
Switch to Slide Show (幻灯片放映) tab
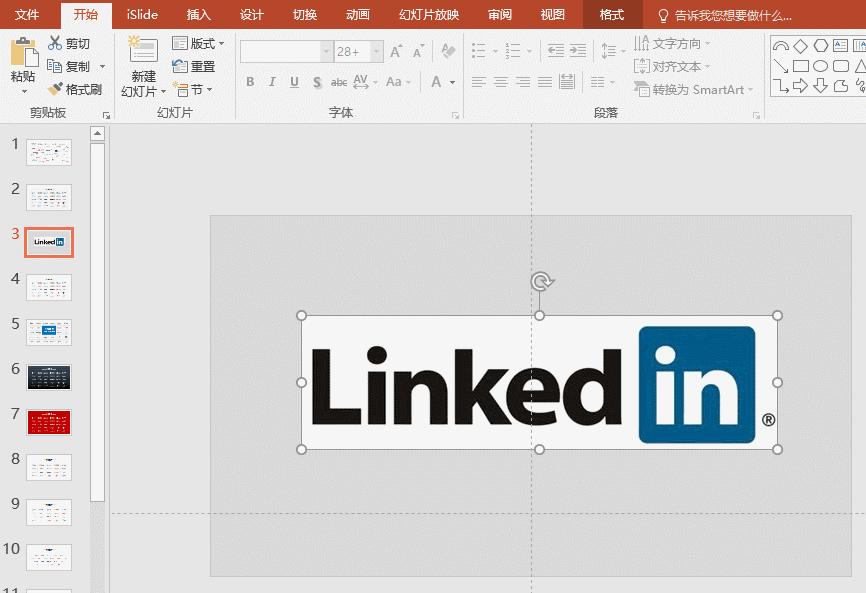[429, 14]
